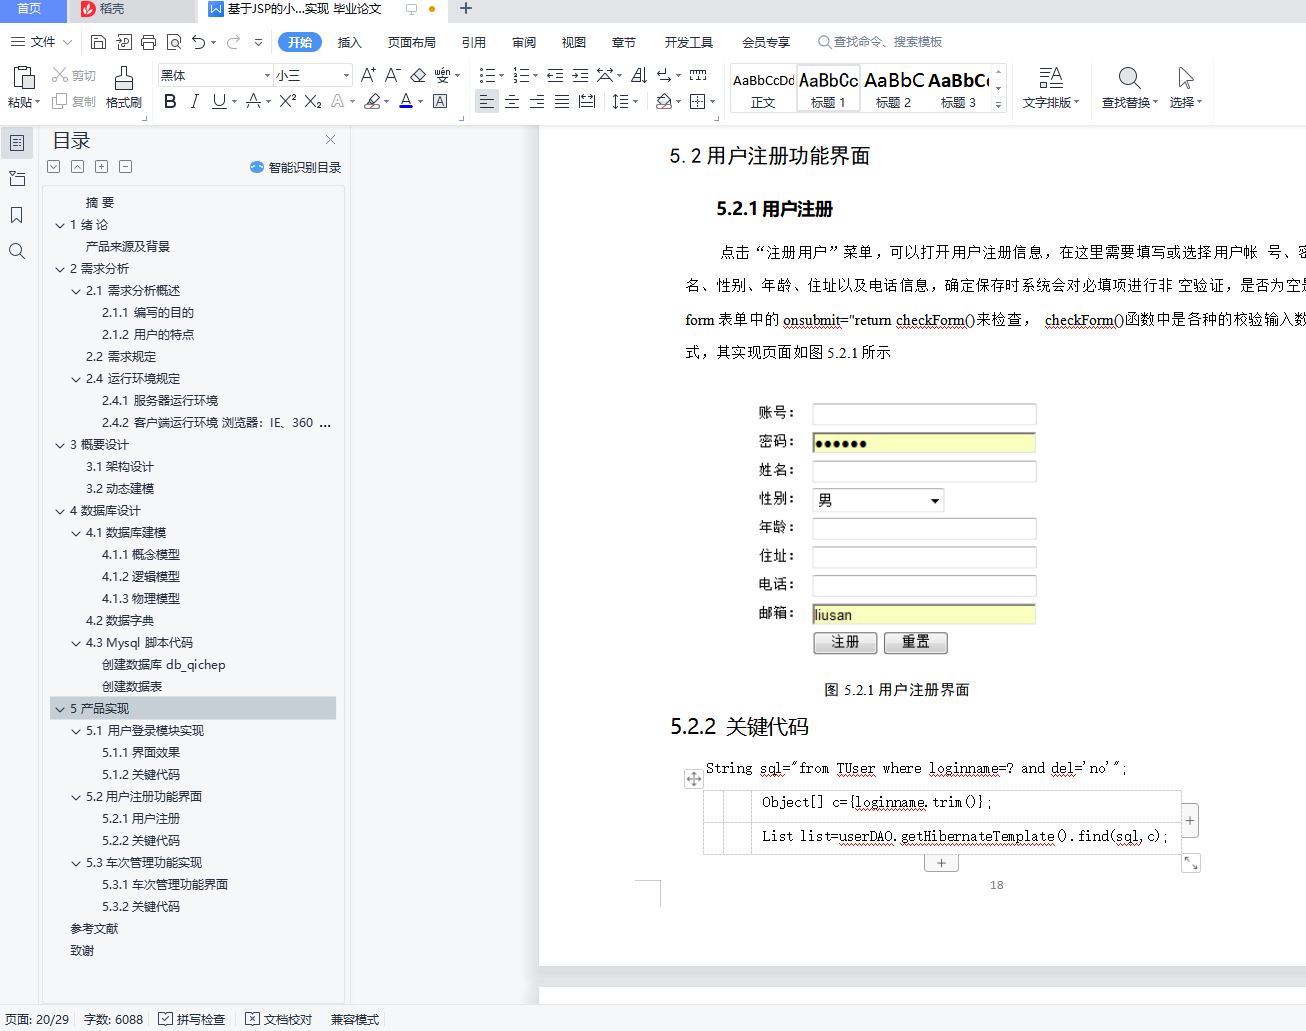Switch to the Page Layout (页面布局) tab
This screenshot has height=1031, width=1306.
[412, 42]
